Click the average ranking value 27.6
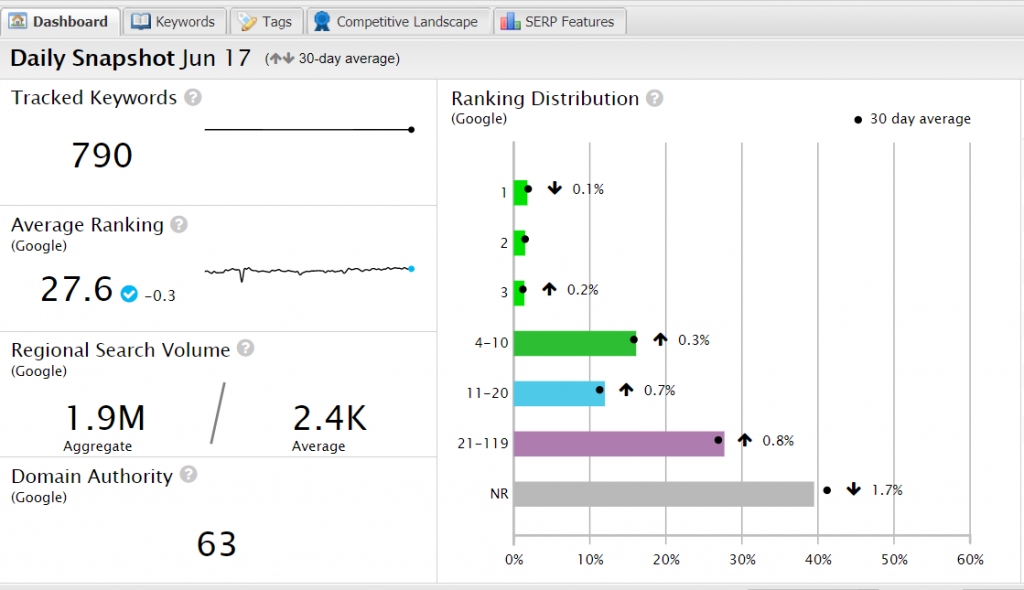The width and height of the screenshot is (1024, 590). [77, 289]
